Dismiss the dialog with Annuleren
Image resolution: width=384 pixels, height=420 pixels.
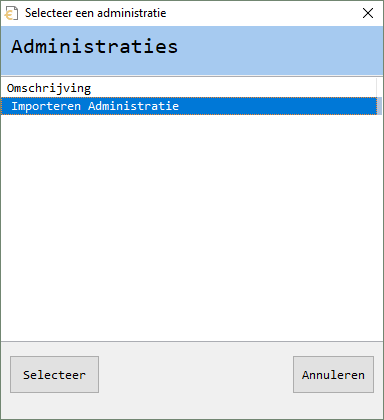[333, 374]
